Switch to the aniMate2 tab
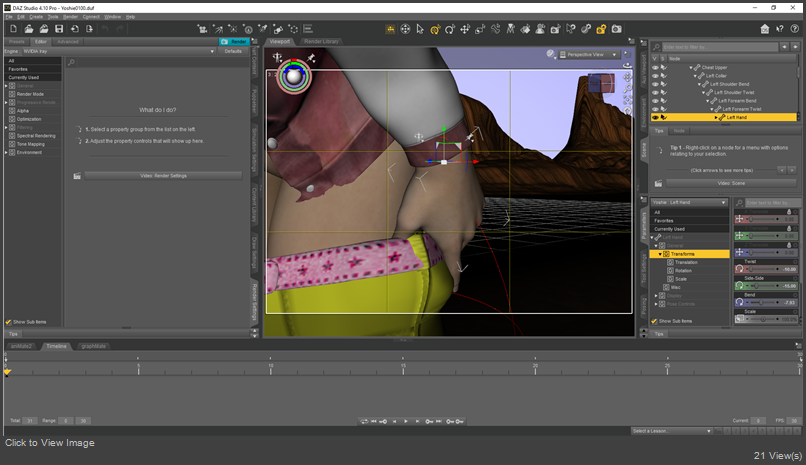806x465 pixels. [21, 346]
